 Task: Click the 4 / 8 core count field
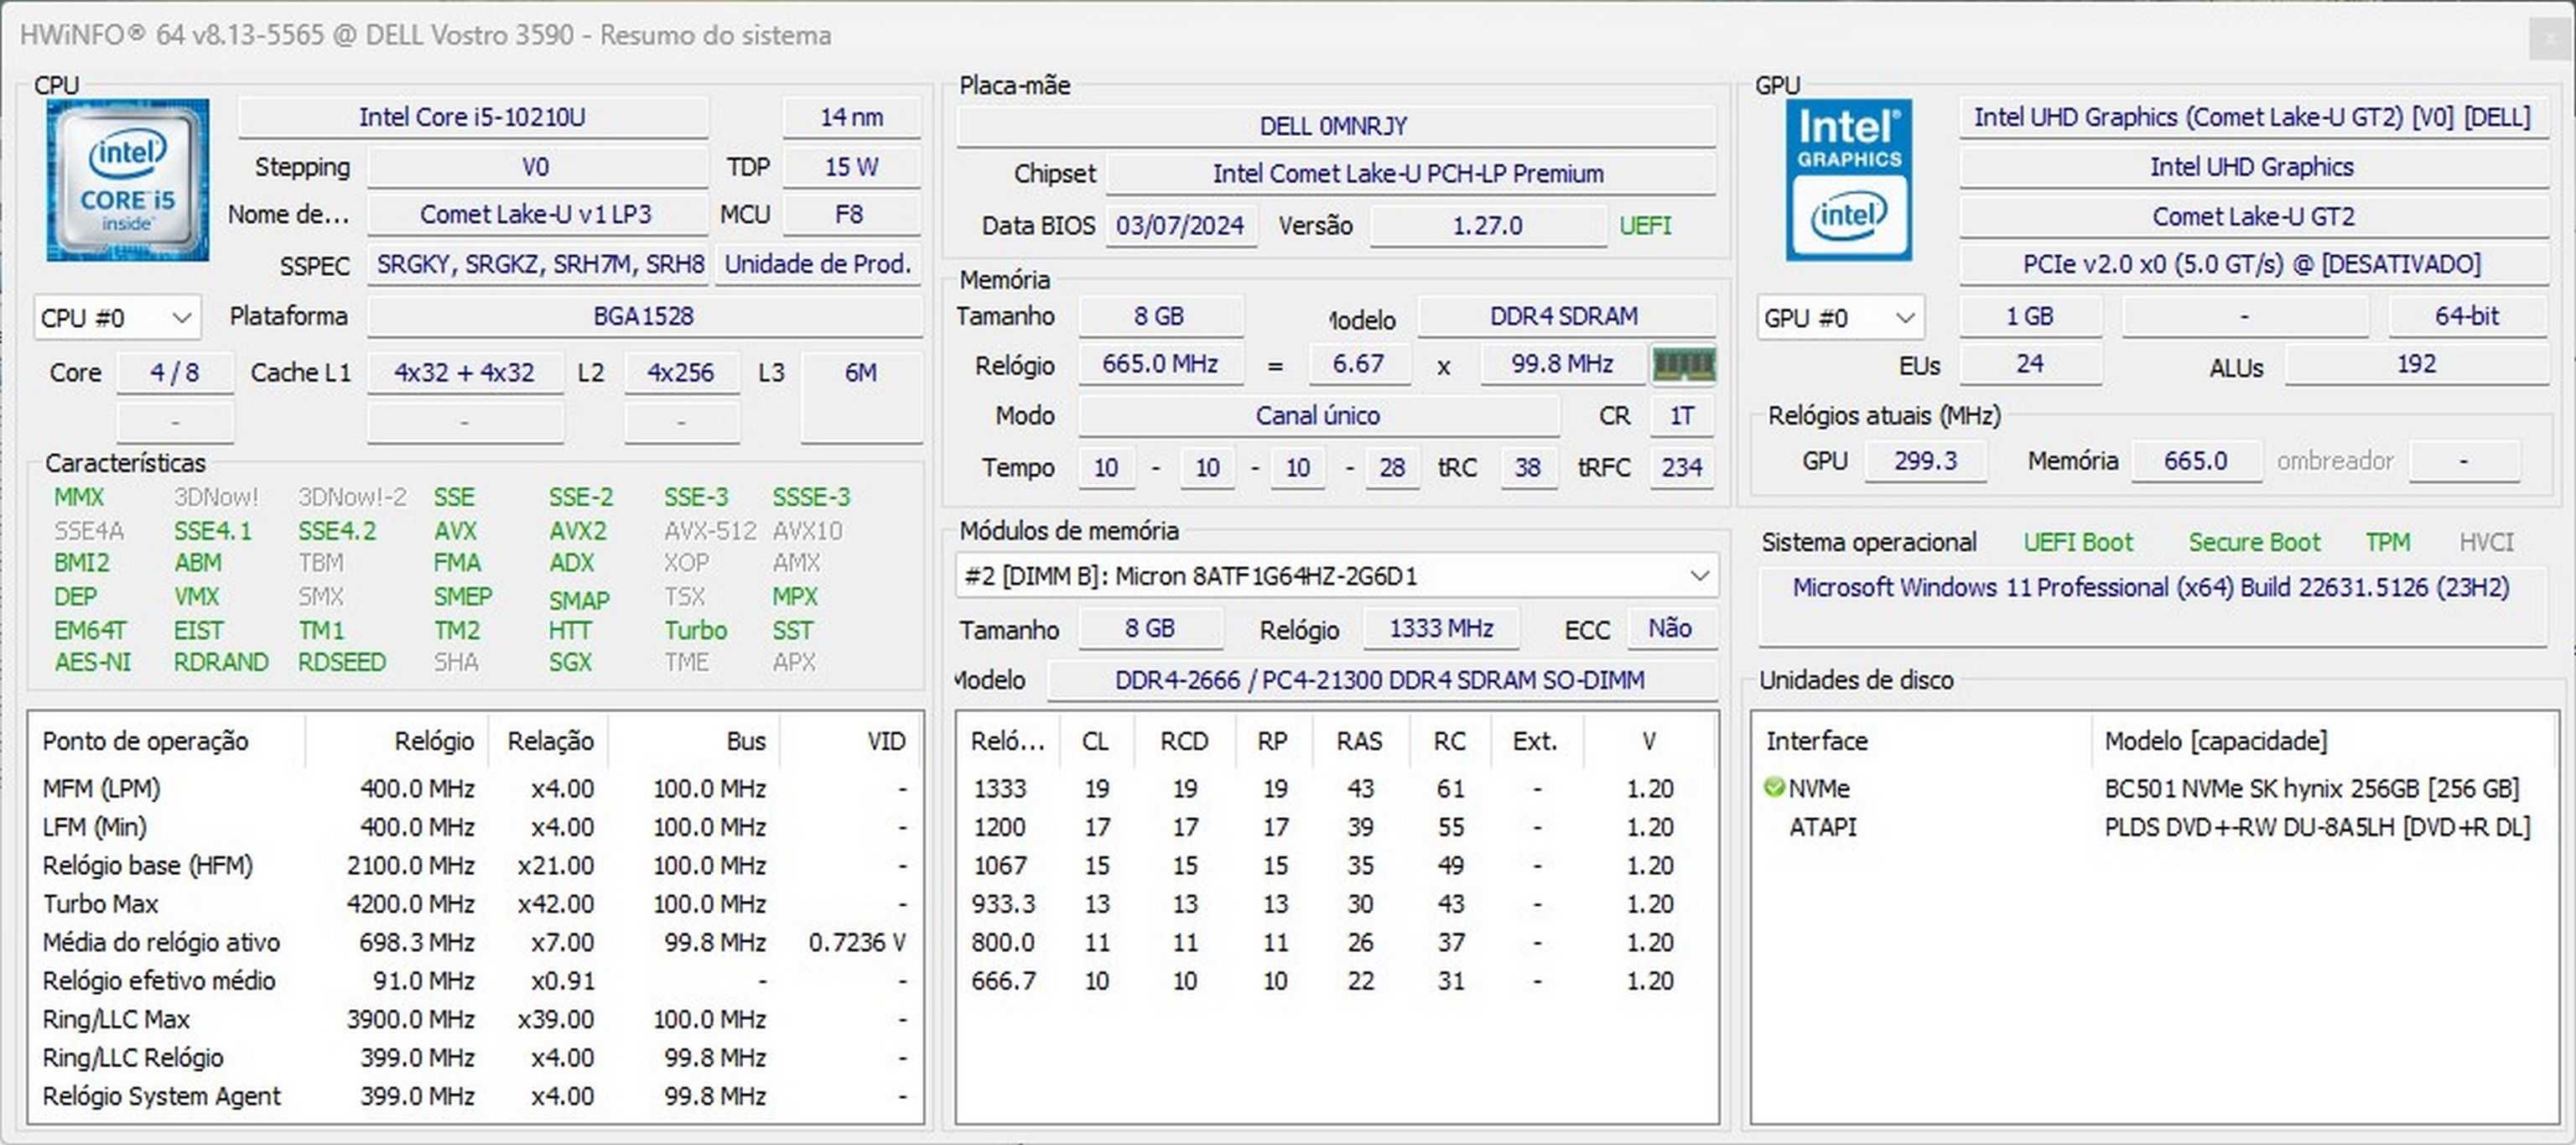pos(175,373)
